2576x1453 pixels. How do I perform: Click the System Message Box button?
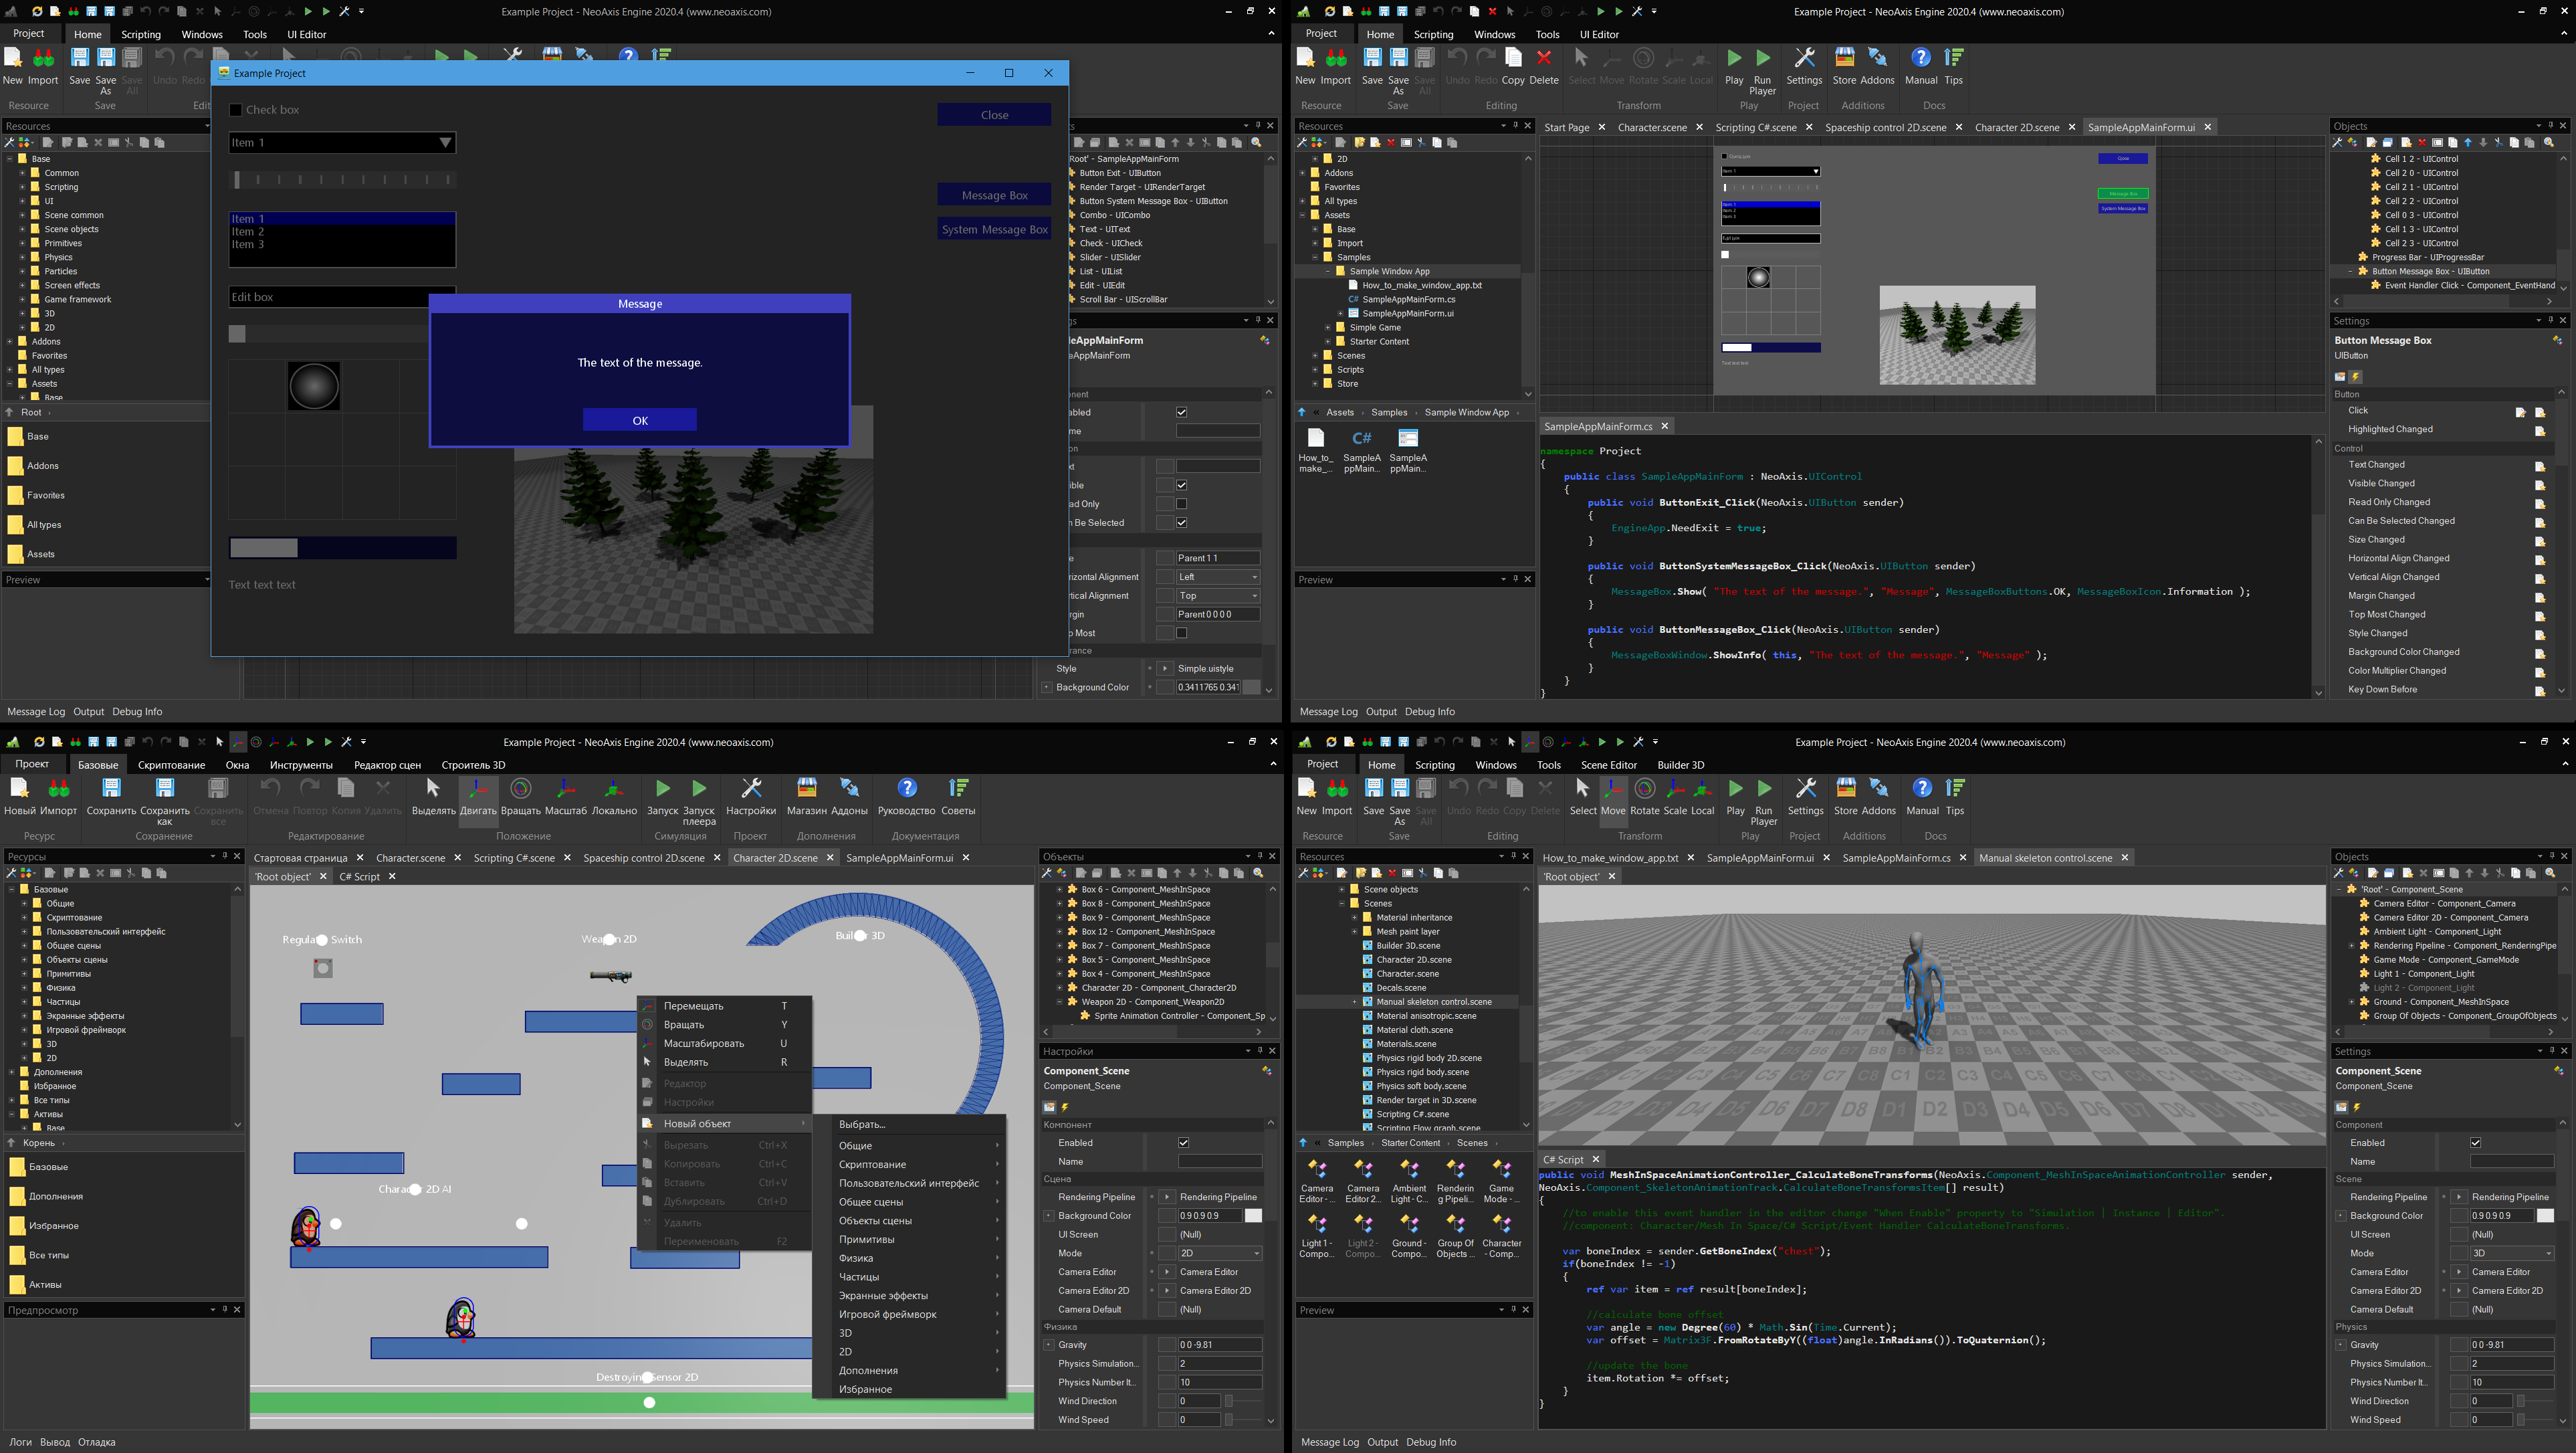click(994, 229)
